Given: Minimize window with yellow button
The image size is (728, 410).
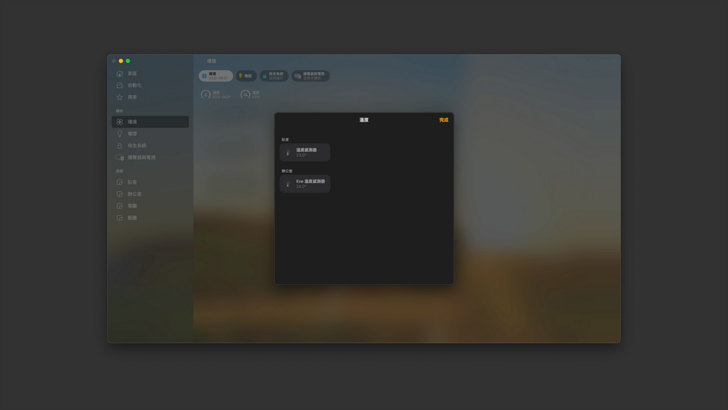Looking at the screenshot, I should click(121, 61).
